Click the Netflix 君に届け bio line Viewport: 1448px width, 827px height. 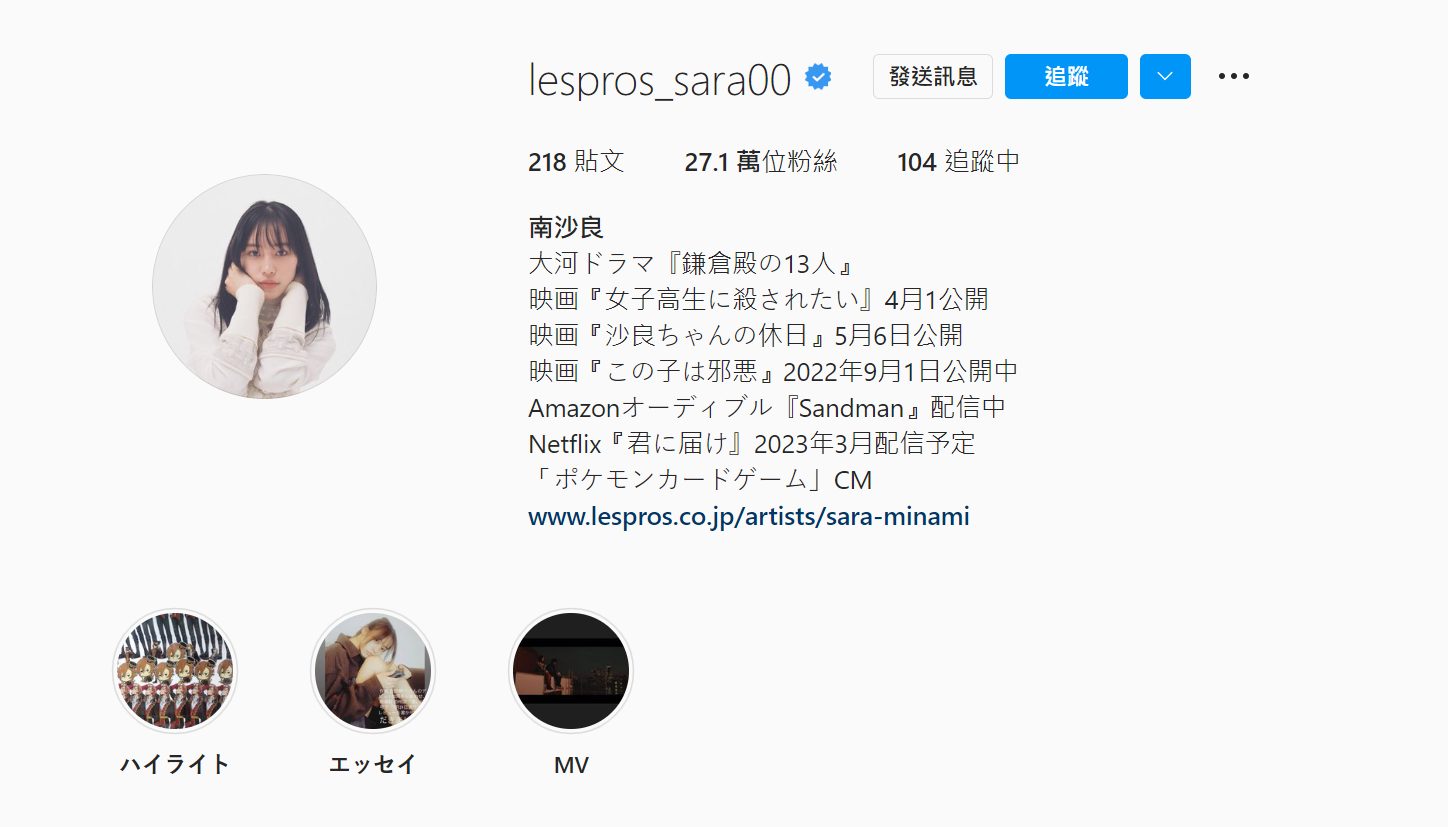(x=752, y=444)
